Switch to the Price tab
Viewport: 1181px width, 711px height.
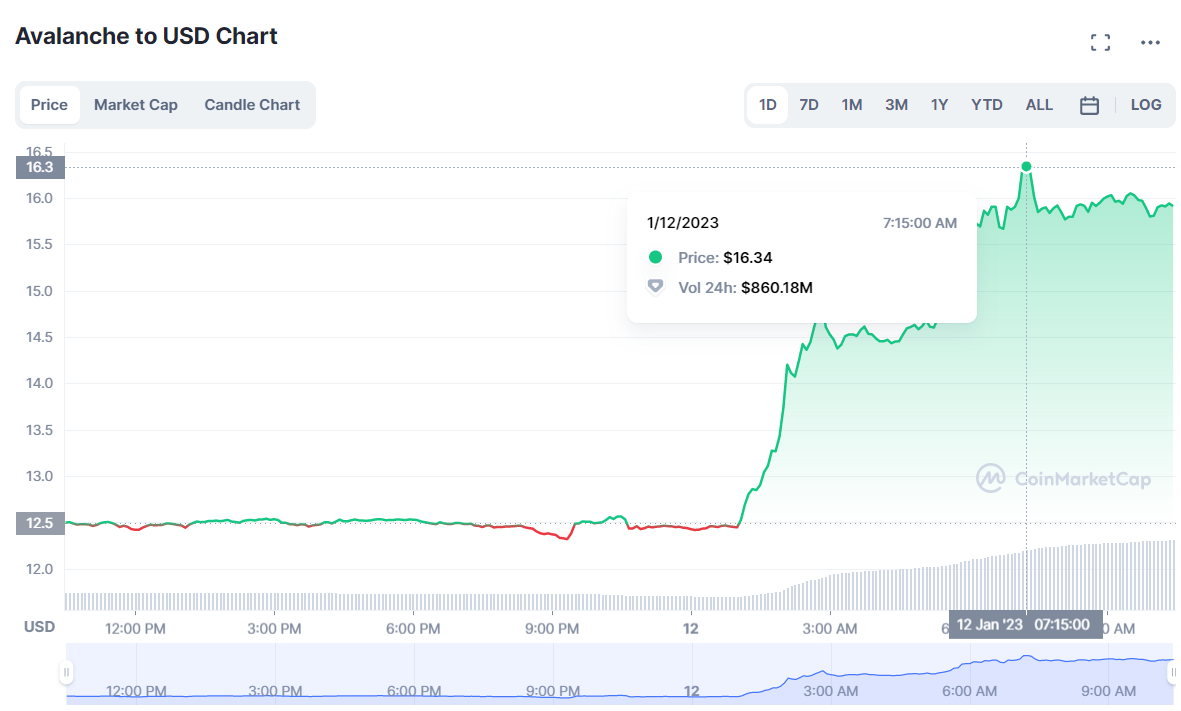tap(49, 105)
